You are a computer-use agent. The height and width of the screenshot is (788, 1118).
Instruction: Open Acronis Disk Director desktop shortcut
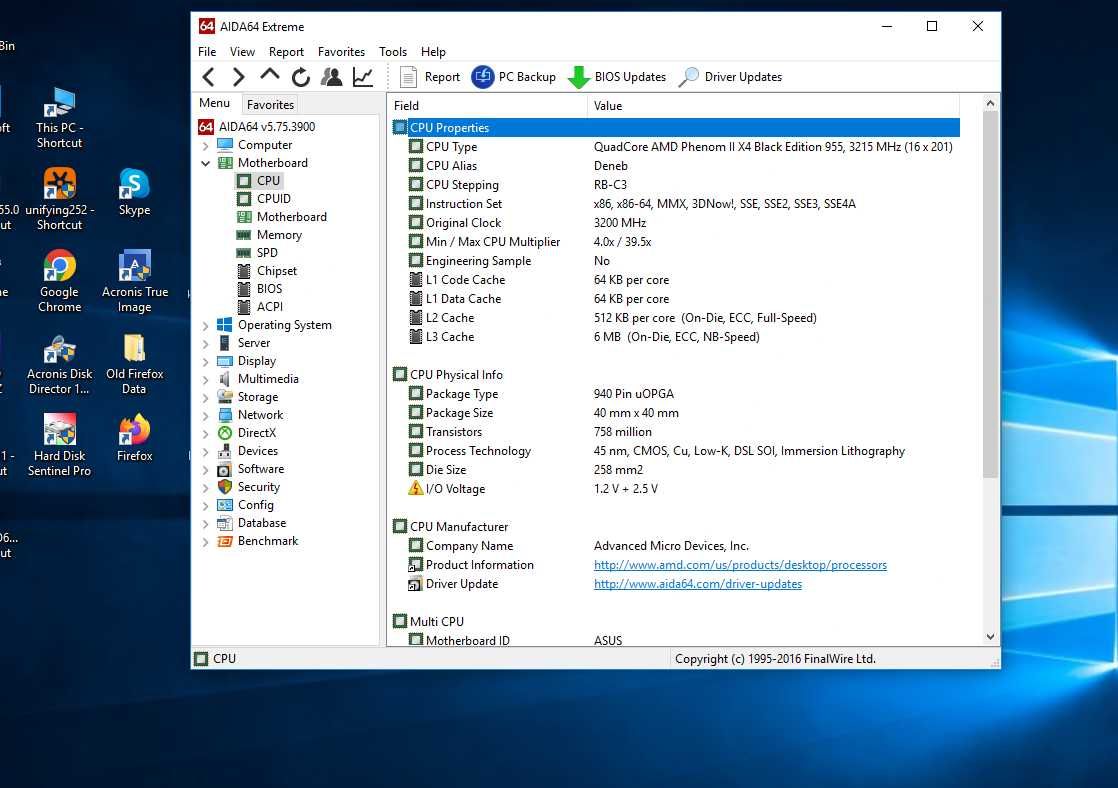59,364
